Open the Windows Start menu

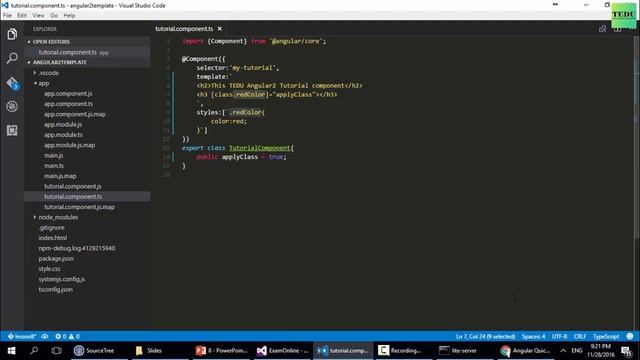click(11, 351)
